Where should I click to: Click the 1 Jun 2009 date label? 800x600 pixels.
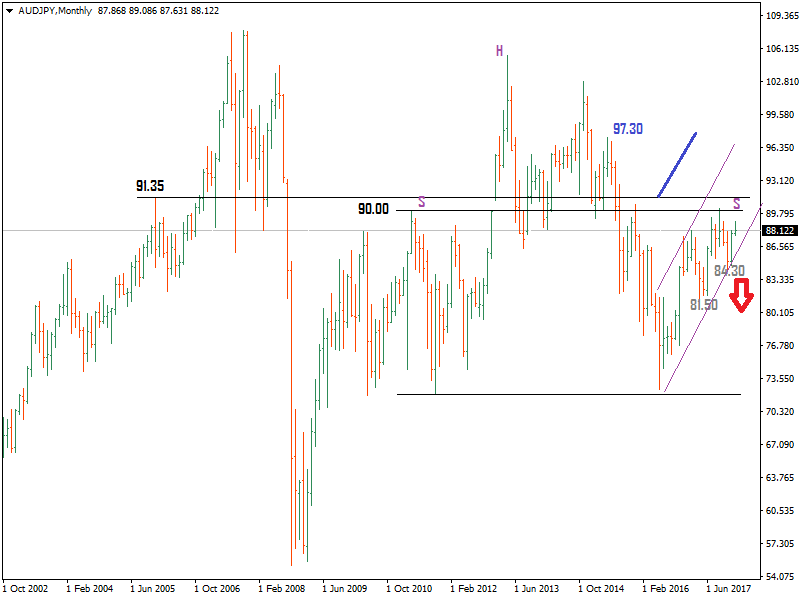point(344,588)
